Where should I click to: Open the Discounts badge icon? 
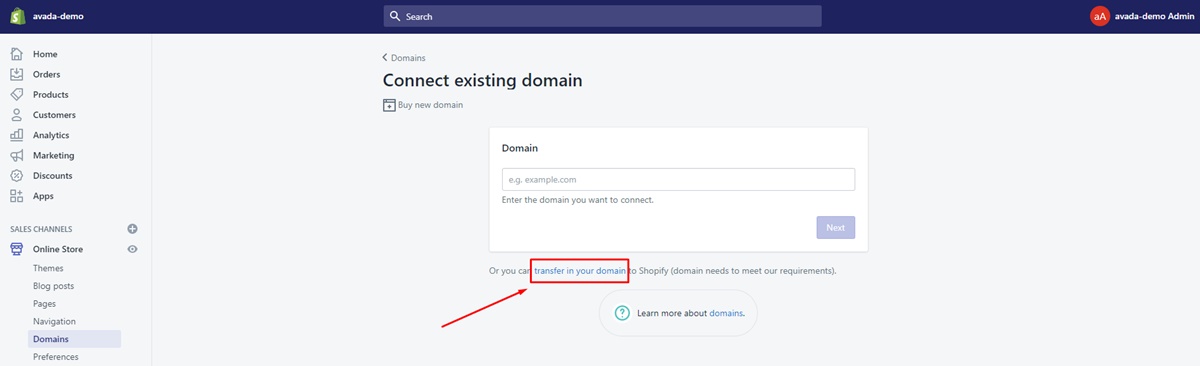click(16, 175)
